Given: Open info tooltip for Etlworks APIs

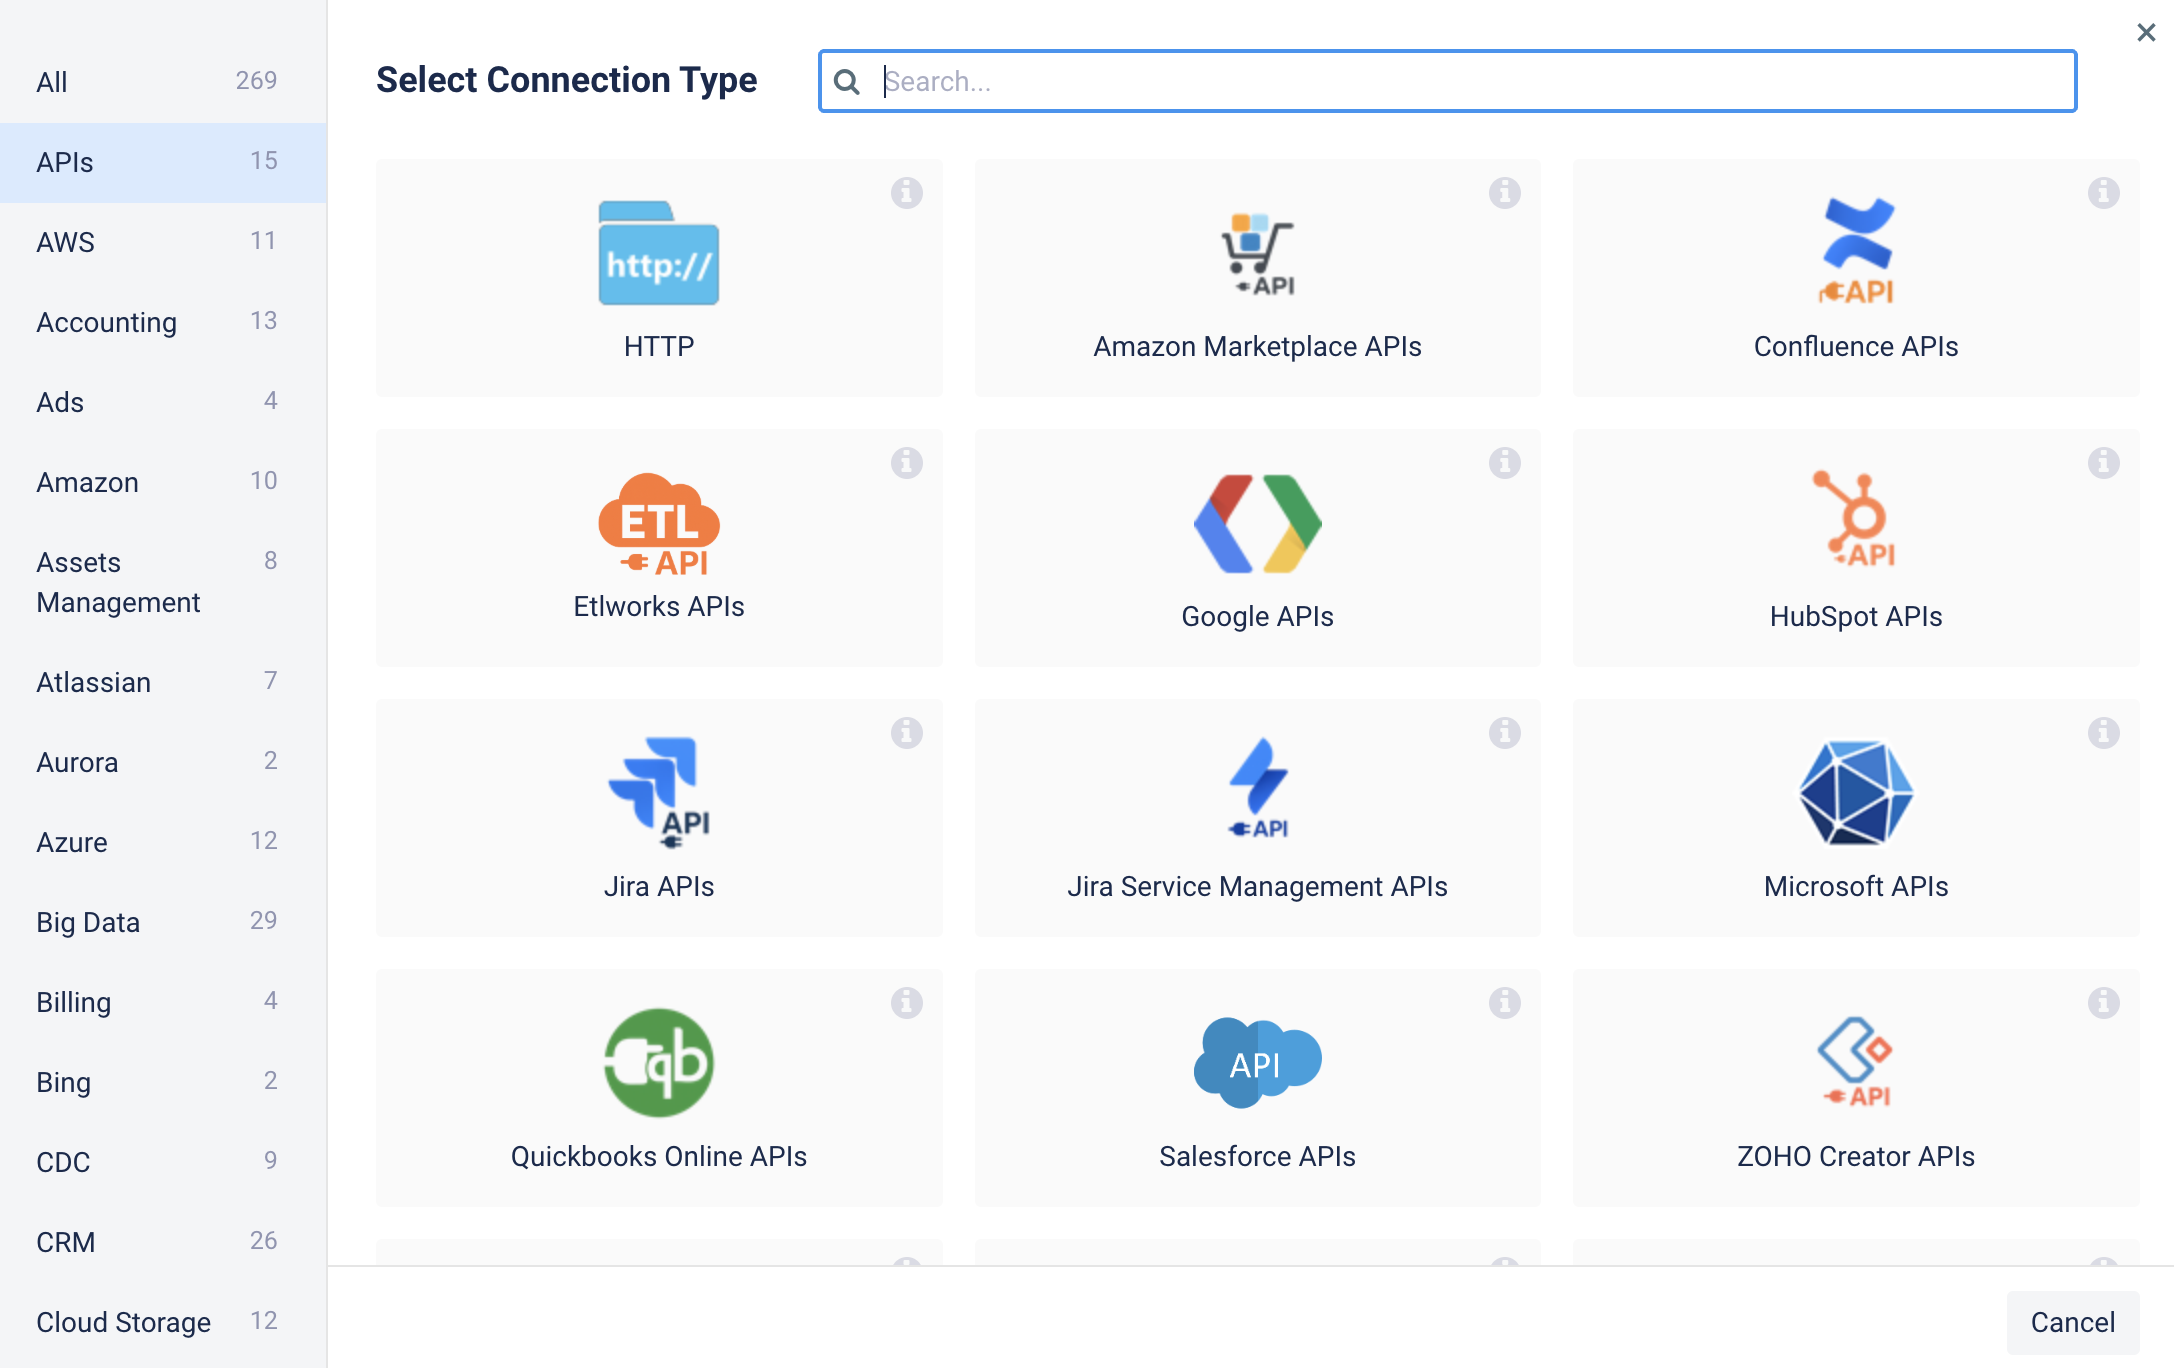Looking at the screenshot, I should 906,462.
